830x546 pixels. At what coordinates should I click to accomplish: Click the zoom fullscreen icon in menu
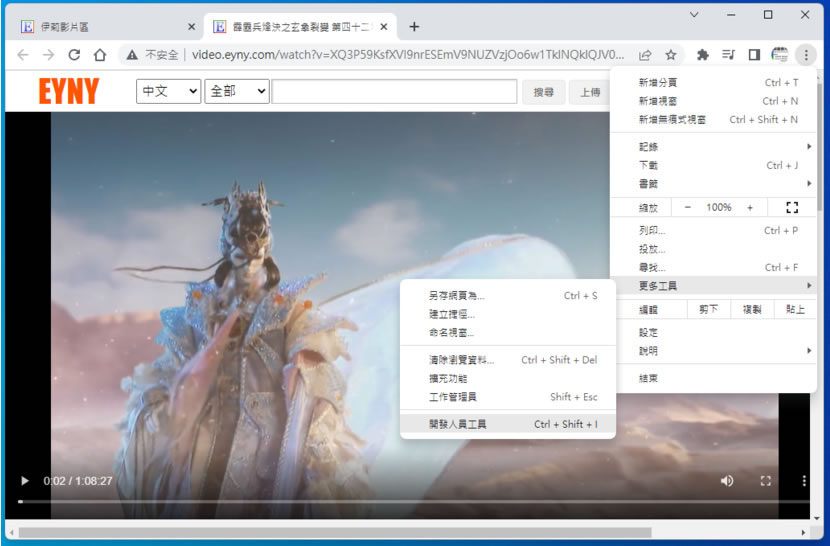792,208
